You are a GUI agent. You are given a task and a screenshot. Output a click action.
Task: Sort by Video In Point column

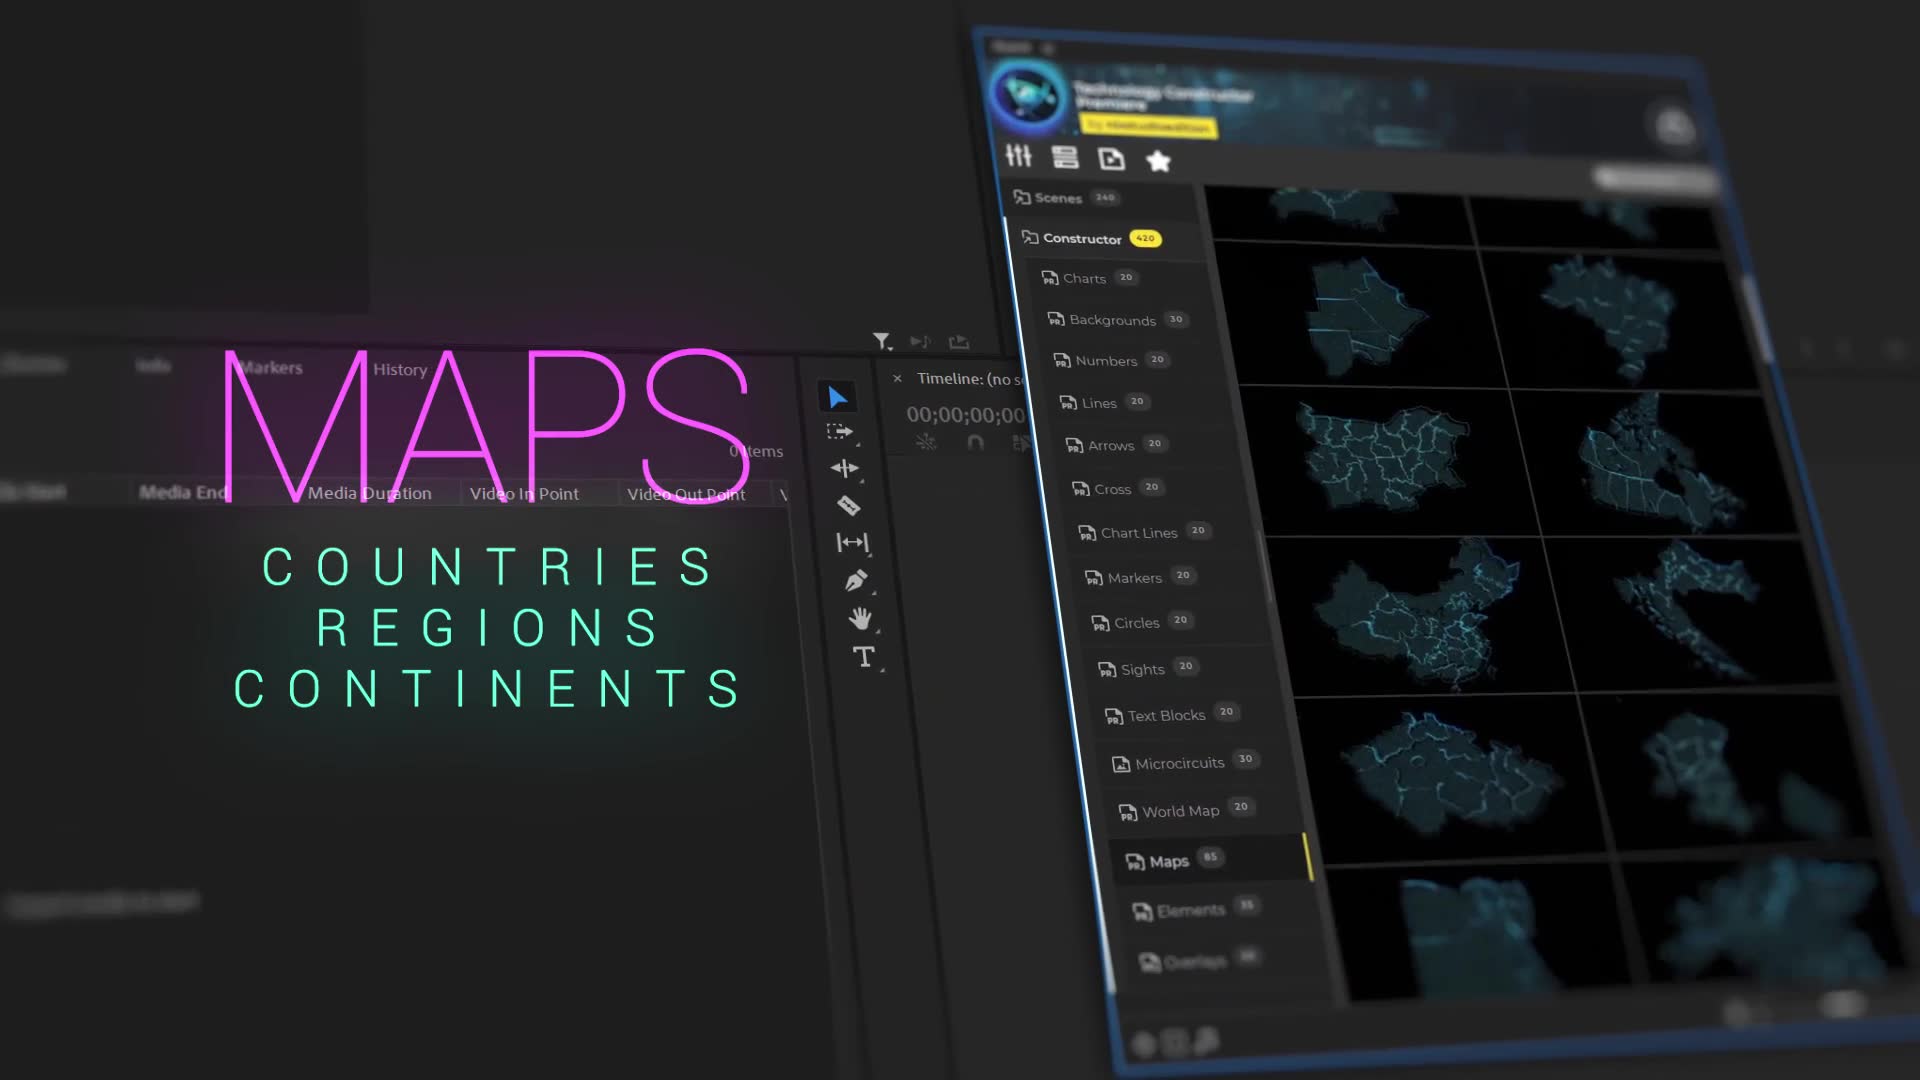click(524, 494)
